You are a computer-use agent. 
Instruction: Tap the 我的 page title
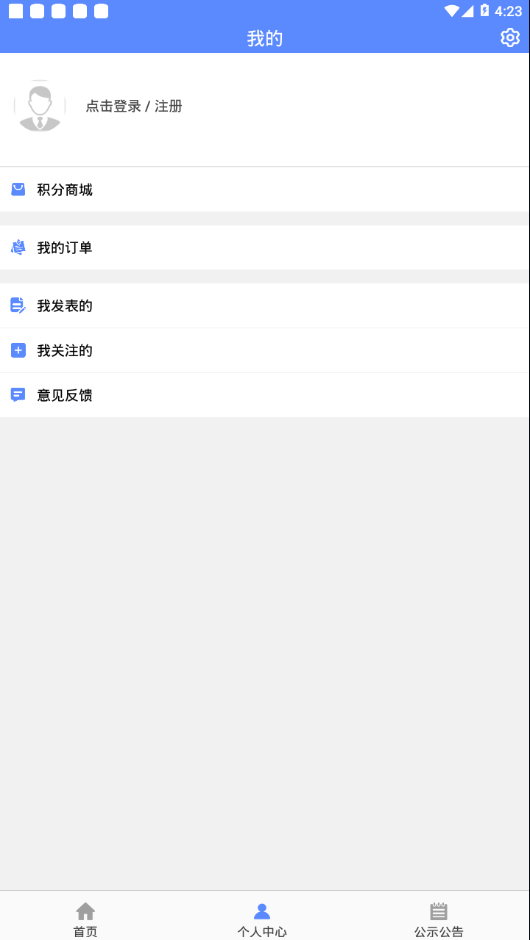point(264,38)
